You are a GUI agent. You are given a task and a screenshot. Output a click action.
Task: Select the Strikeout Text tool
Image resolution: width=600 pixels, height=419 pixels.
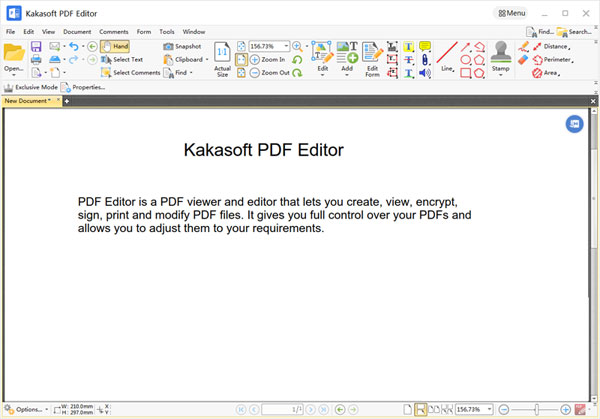point(409,60)
